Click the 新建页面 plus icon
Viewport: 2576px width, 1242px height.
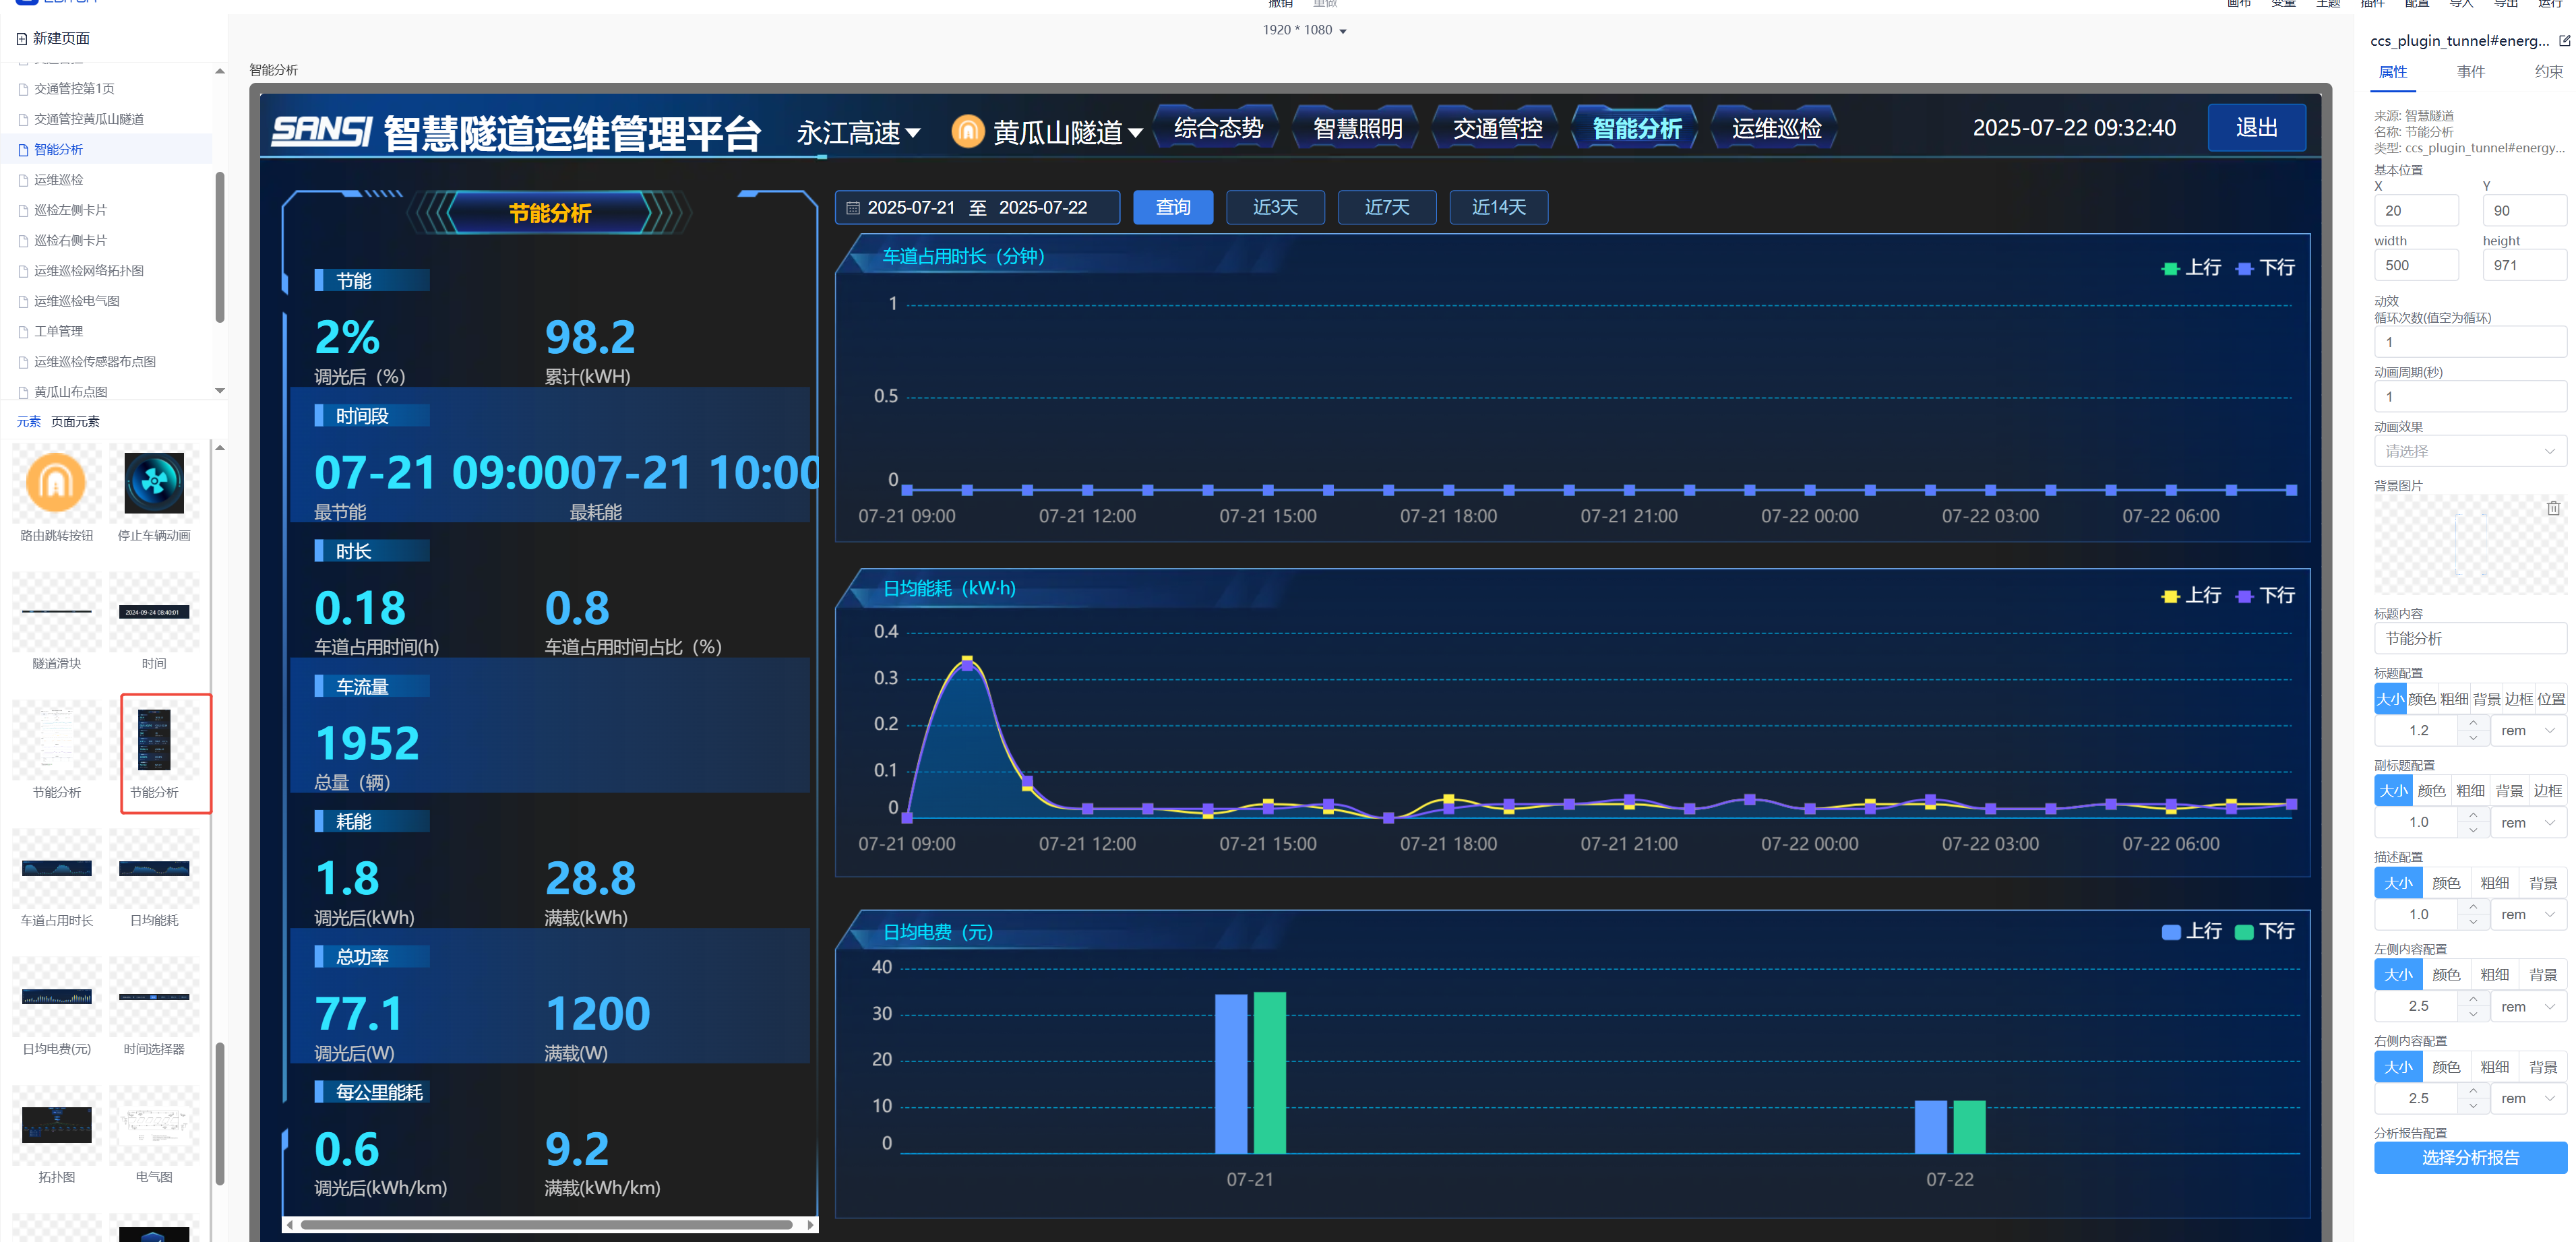coord(22,39)
